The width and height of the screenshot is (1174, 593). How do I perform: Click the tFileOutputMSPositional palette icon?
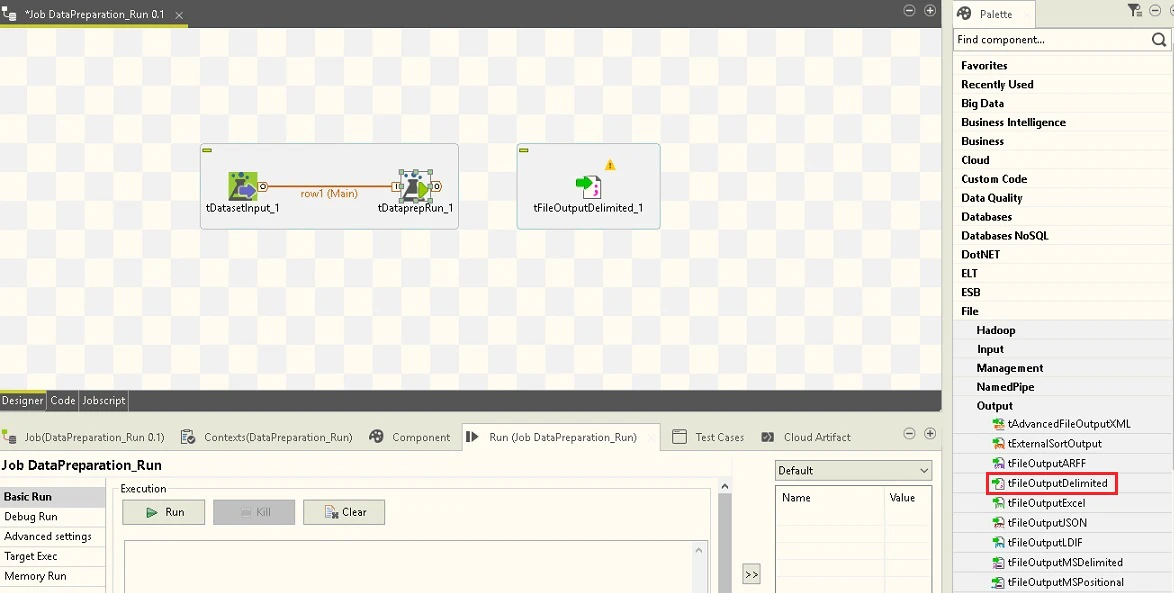(998, 583)
